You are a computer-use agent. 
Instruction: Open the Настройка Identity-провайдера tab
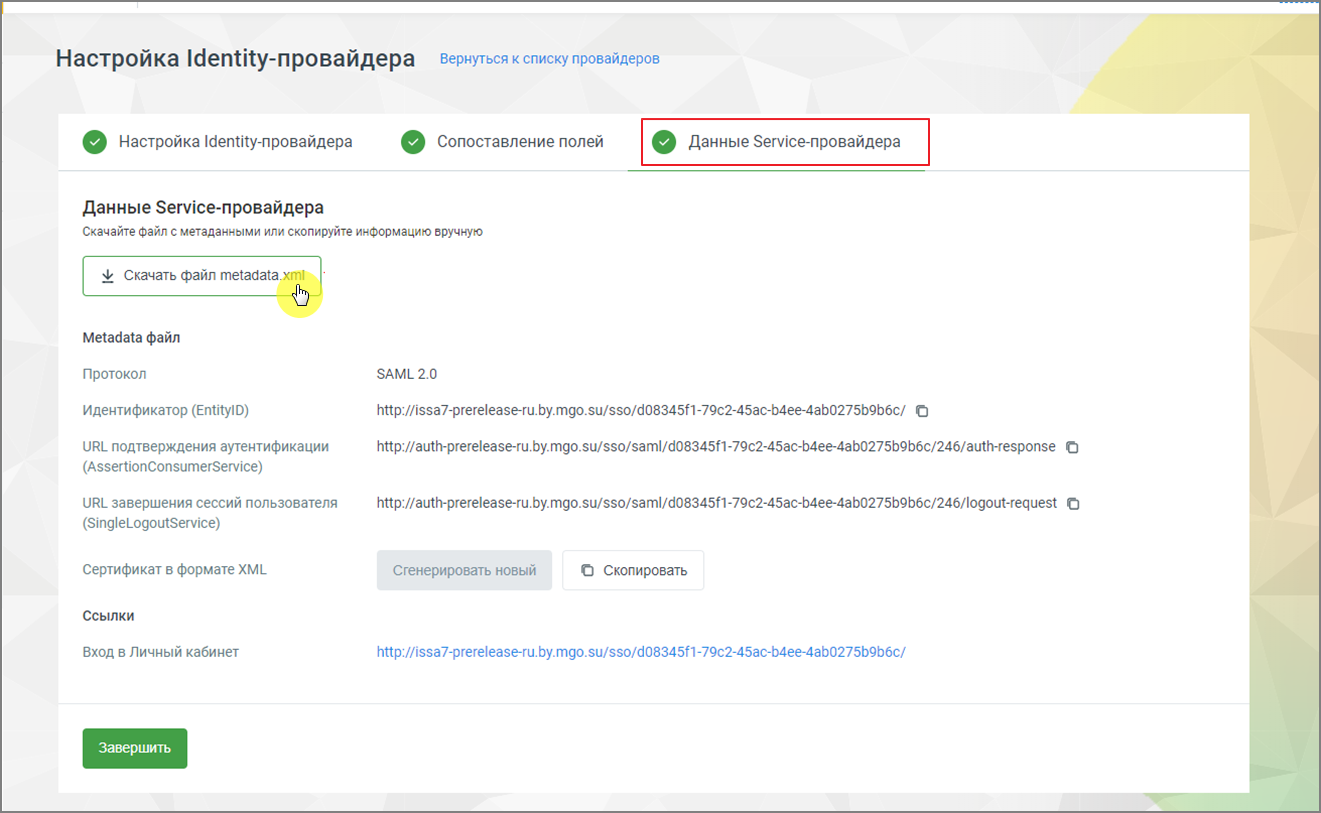(218, 142)
